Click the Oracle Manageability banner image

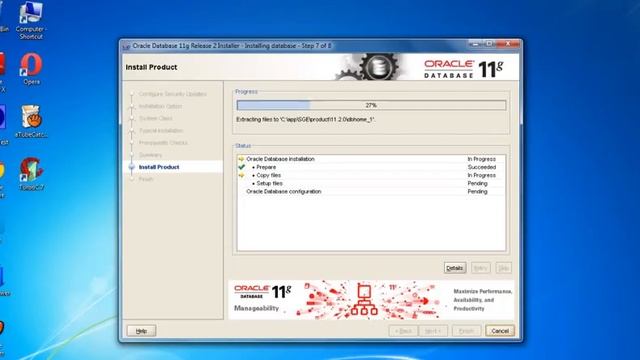click(371, 300)
